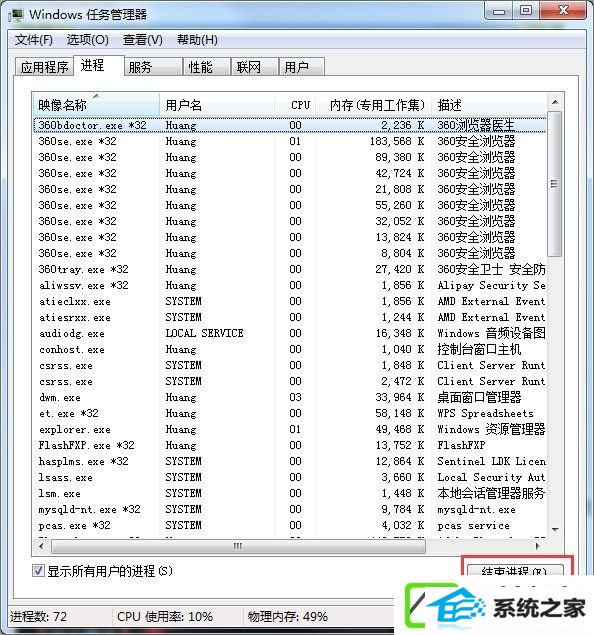This screenshot has width=594, height=635.
Task: Sort by 用户名 column header
Action: (x=217, y=105)
